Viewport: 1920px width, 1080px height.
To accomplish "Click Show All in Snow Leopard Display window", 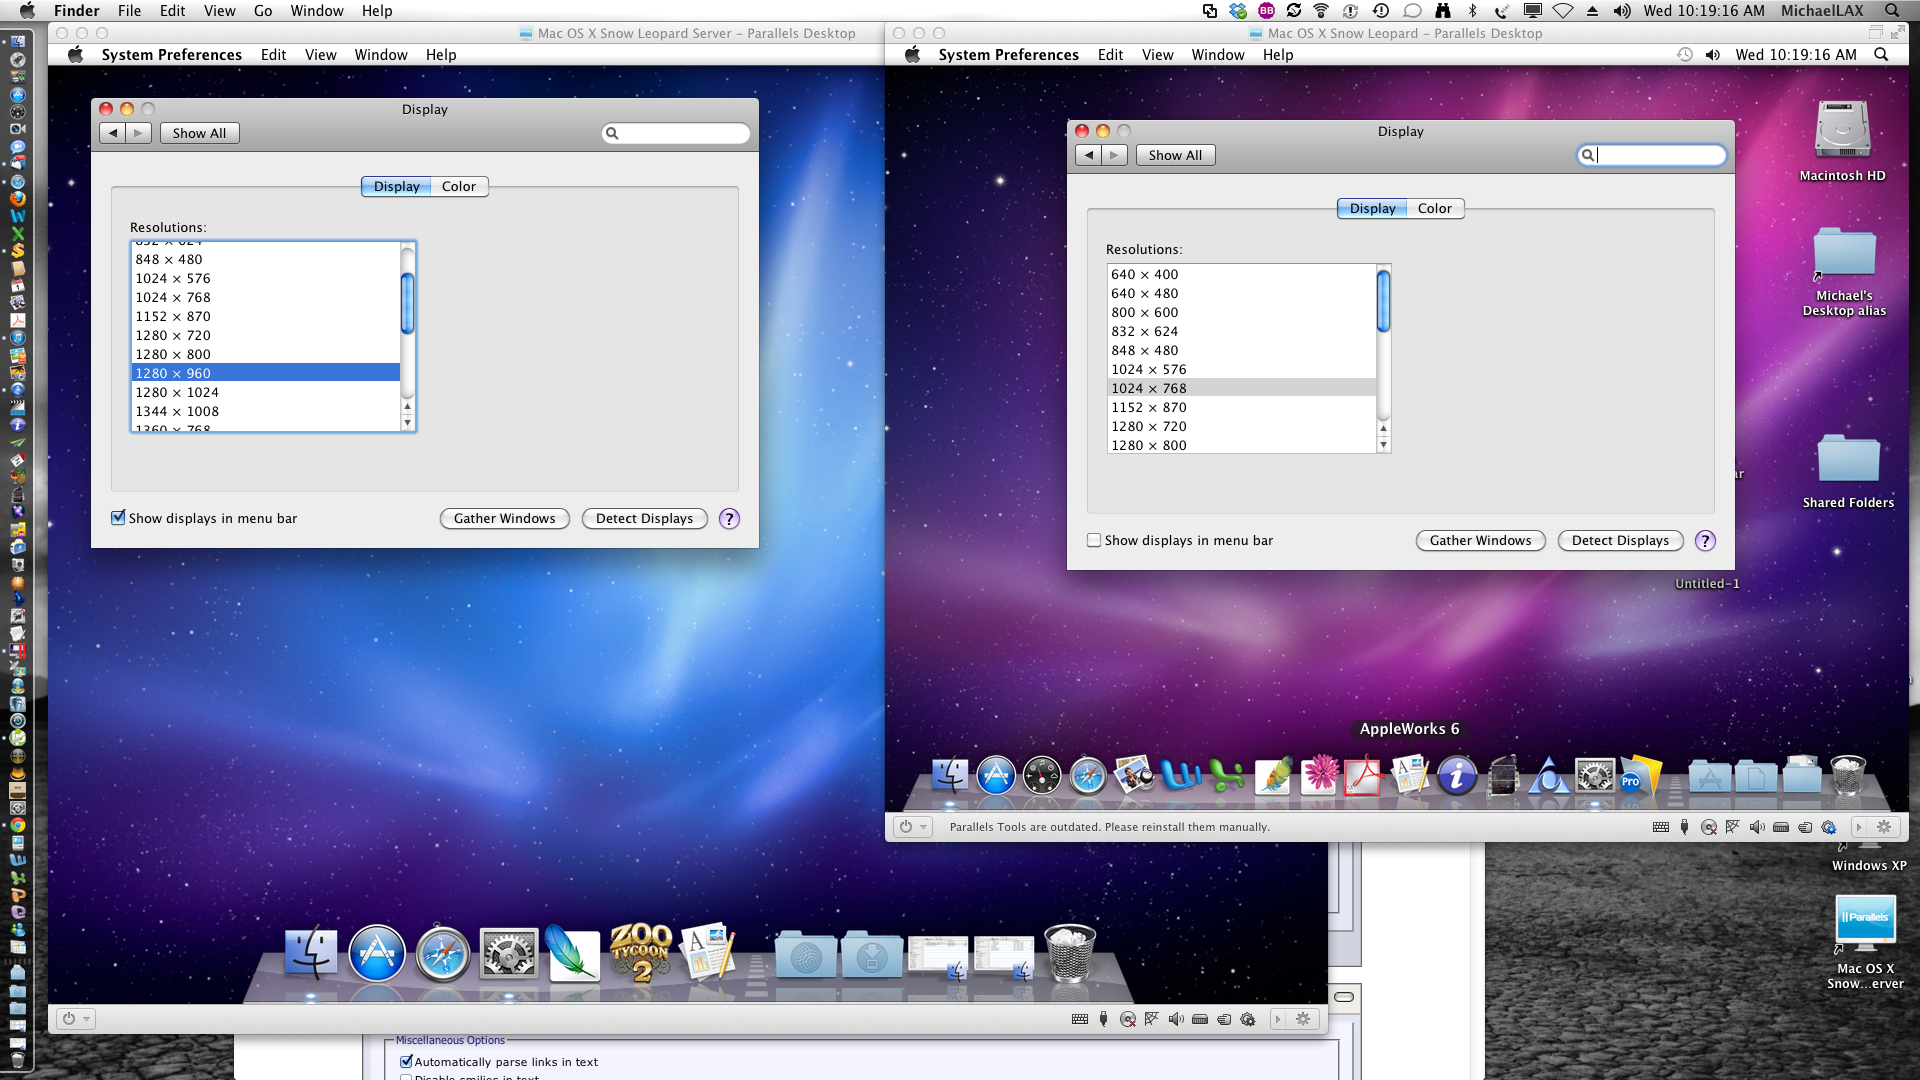I will [1175, 155].
